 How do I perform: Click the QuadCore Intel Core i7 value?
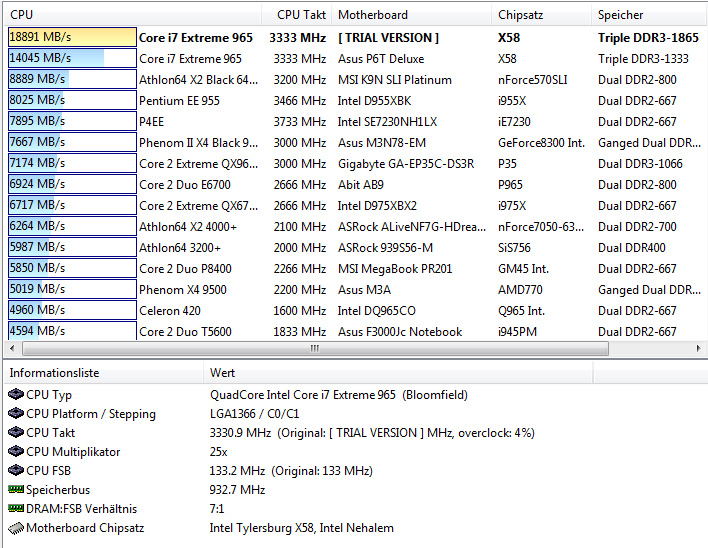coord(339,395)
